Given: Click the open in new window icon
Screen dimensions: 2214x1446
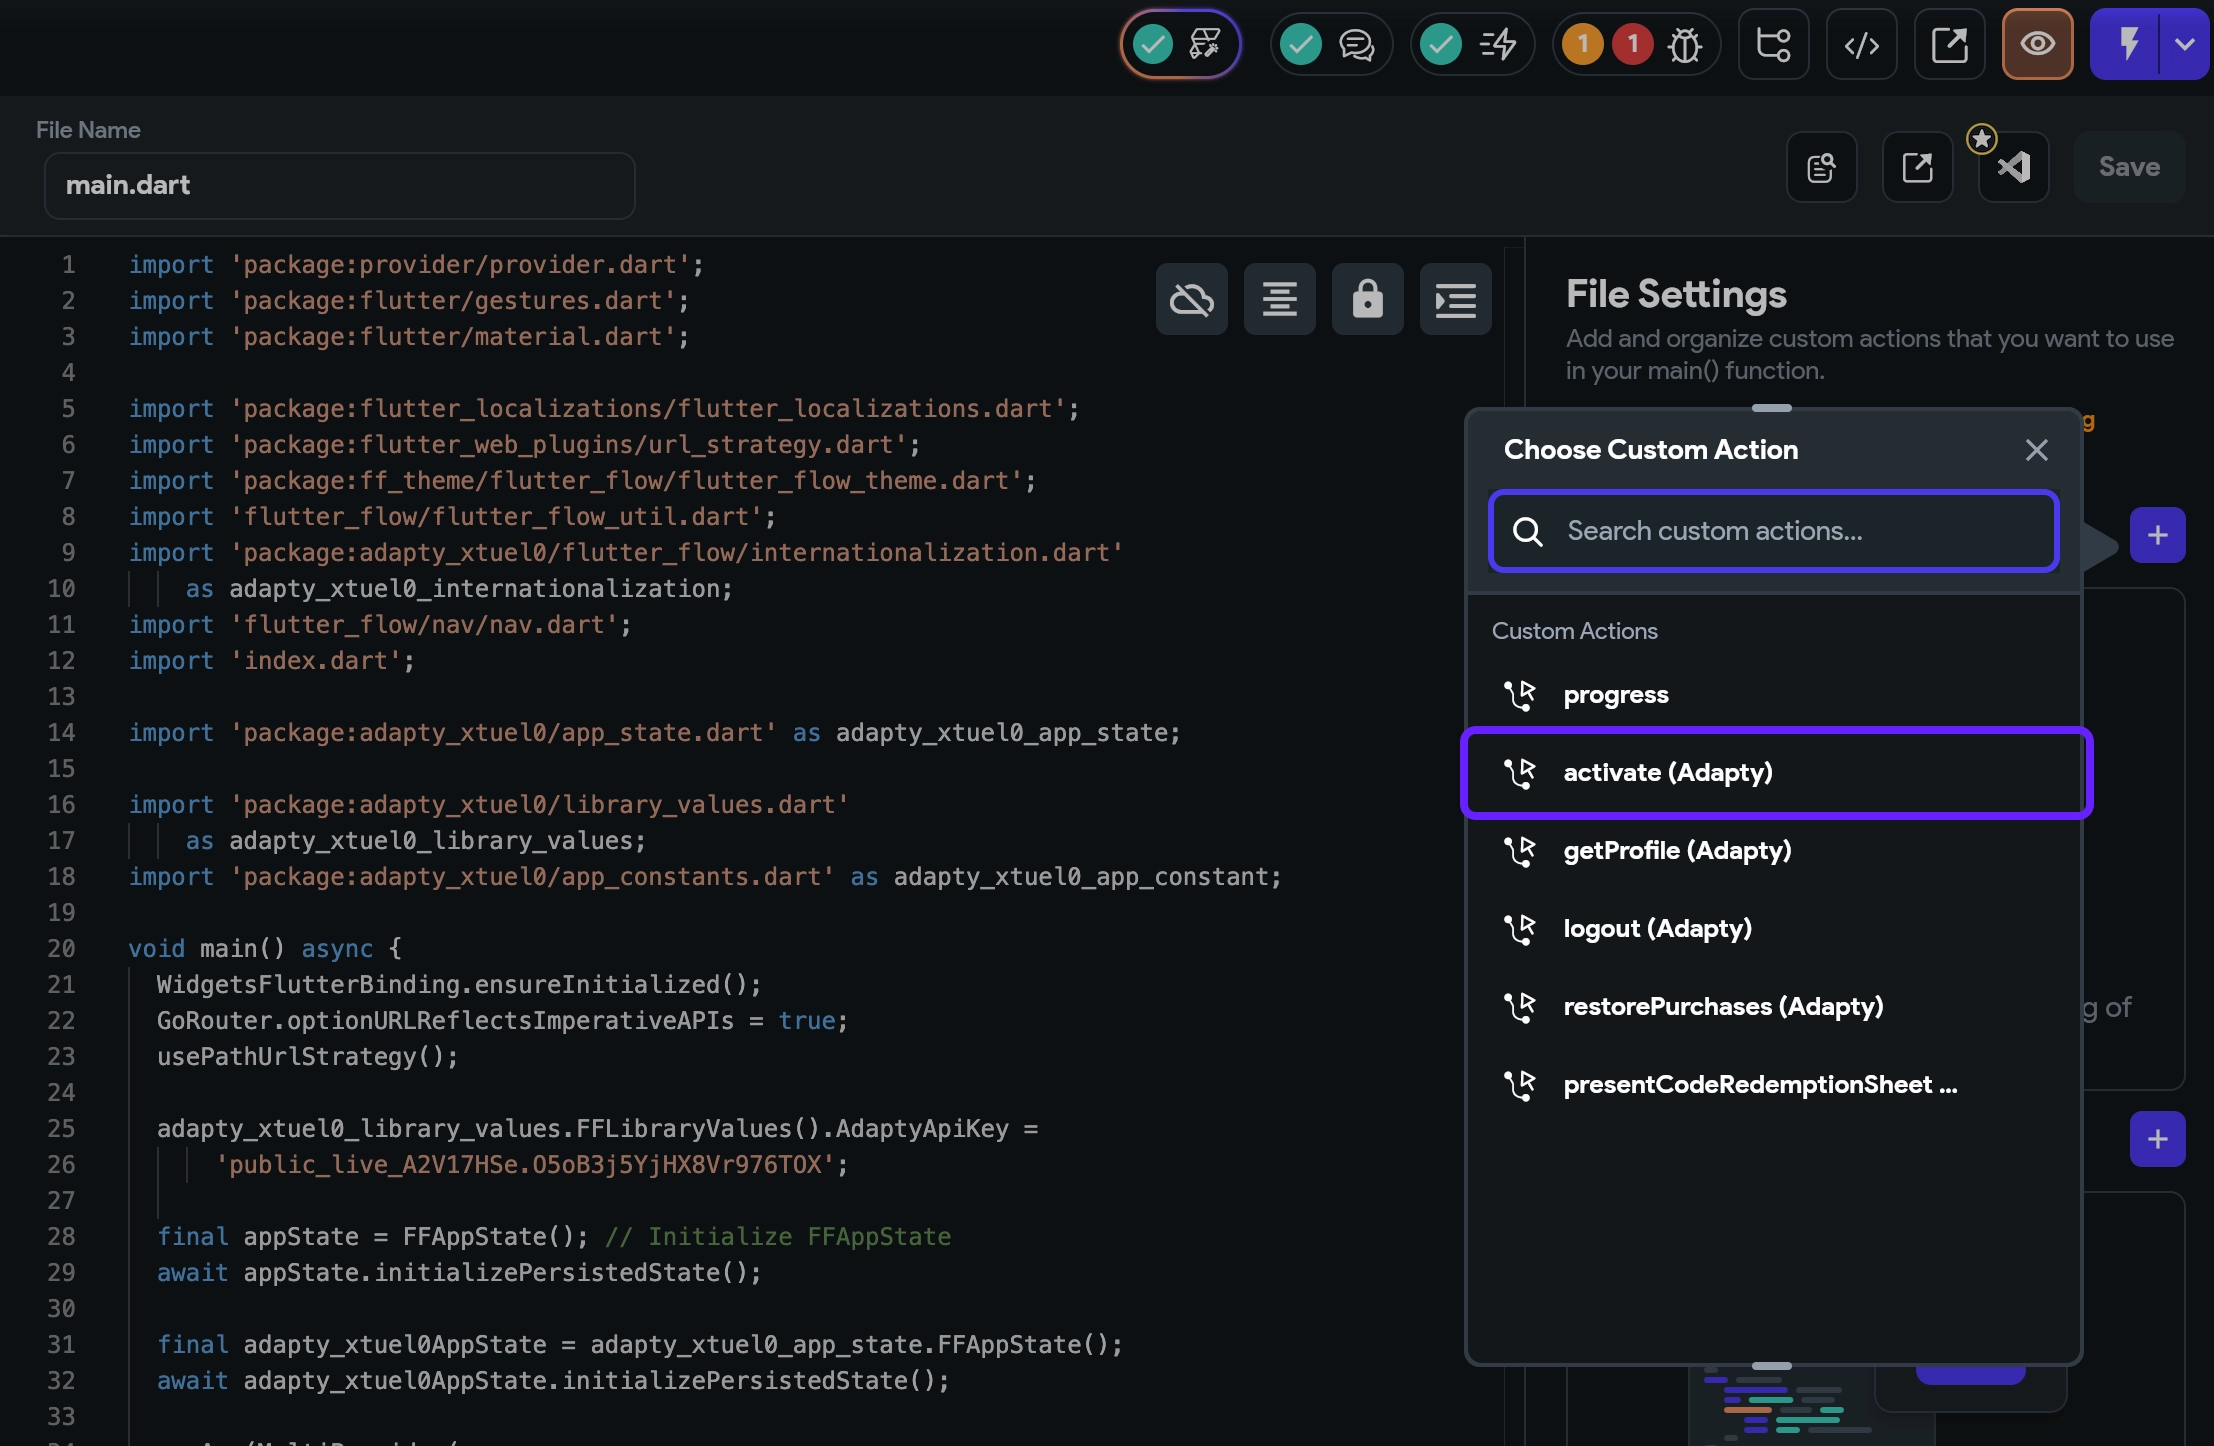Looking at the screenshot, I should coord(1949,44).
